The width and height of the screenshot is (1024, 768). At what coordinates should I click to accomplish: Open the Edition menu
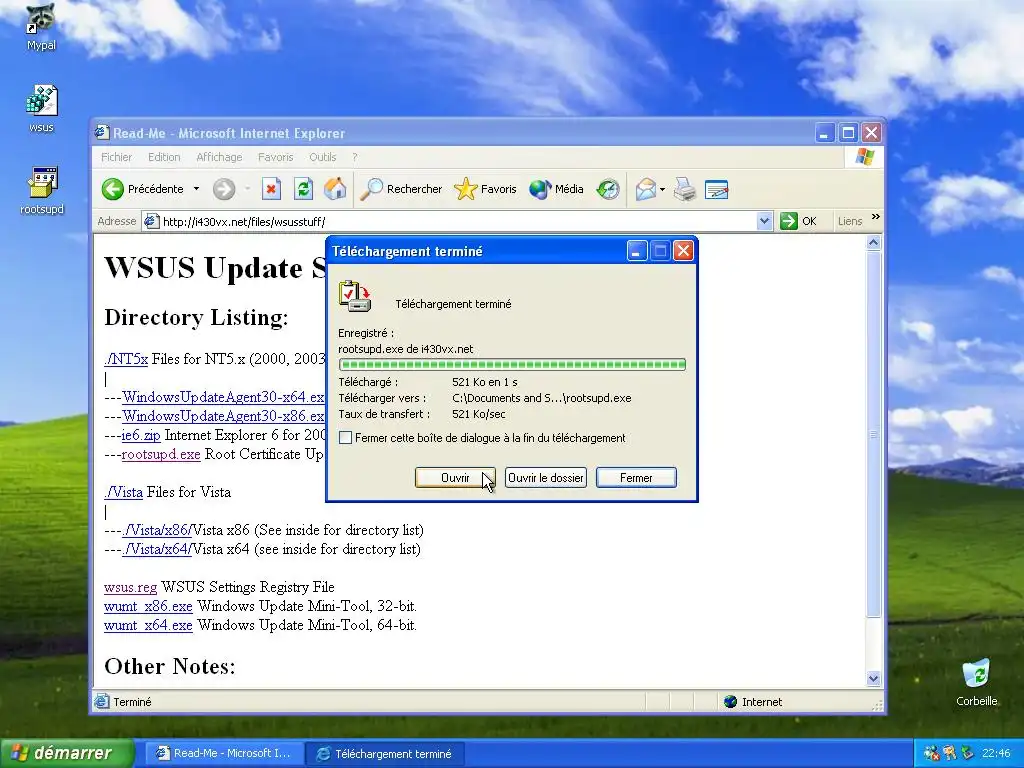pyautogui.click(x=164, y=157)
